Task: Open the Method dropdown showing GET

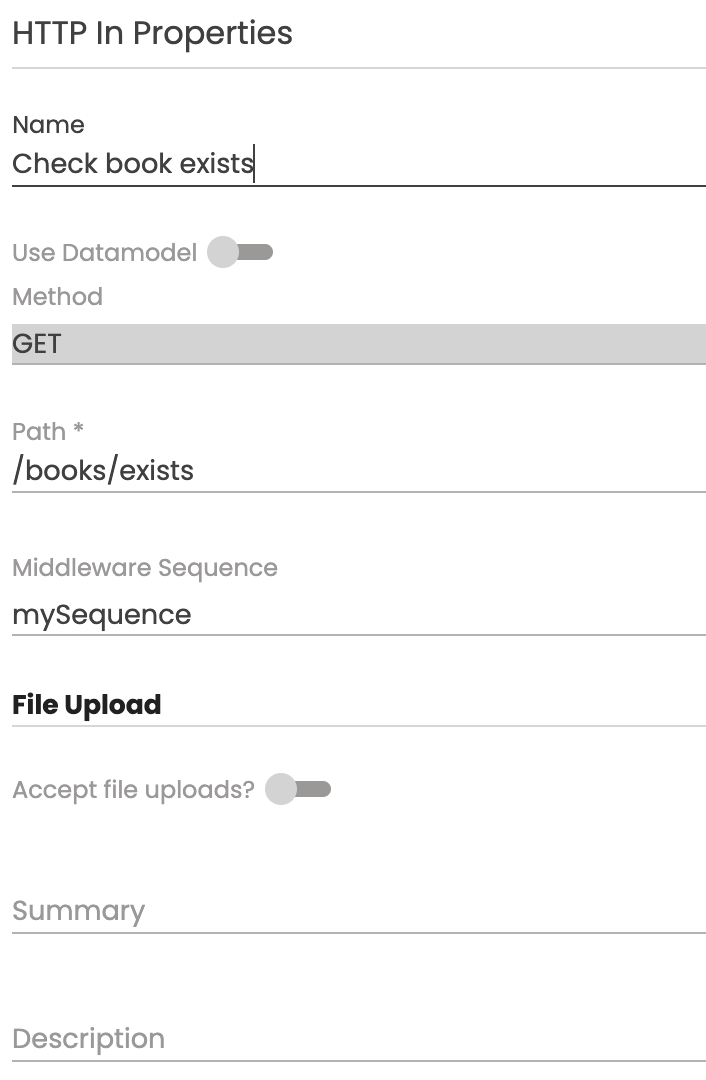Action: 358,344
